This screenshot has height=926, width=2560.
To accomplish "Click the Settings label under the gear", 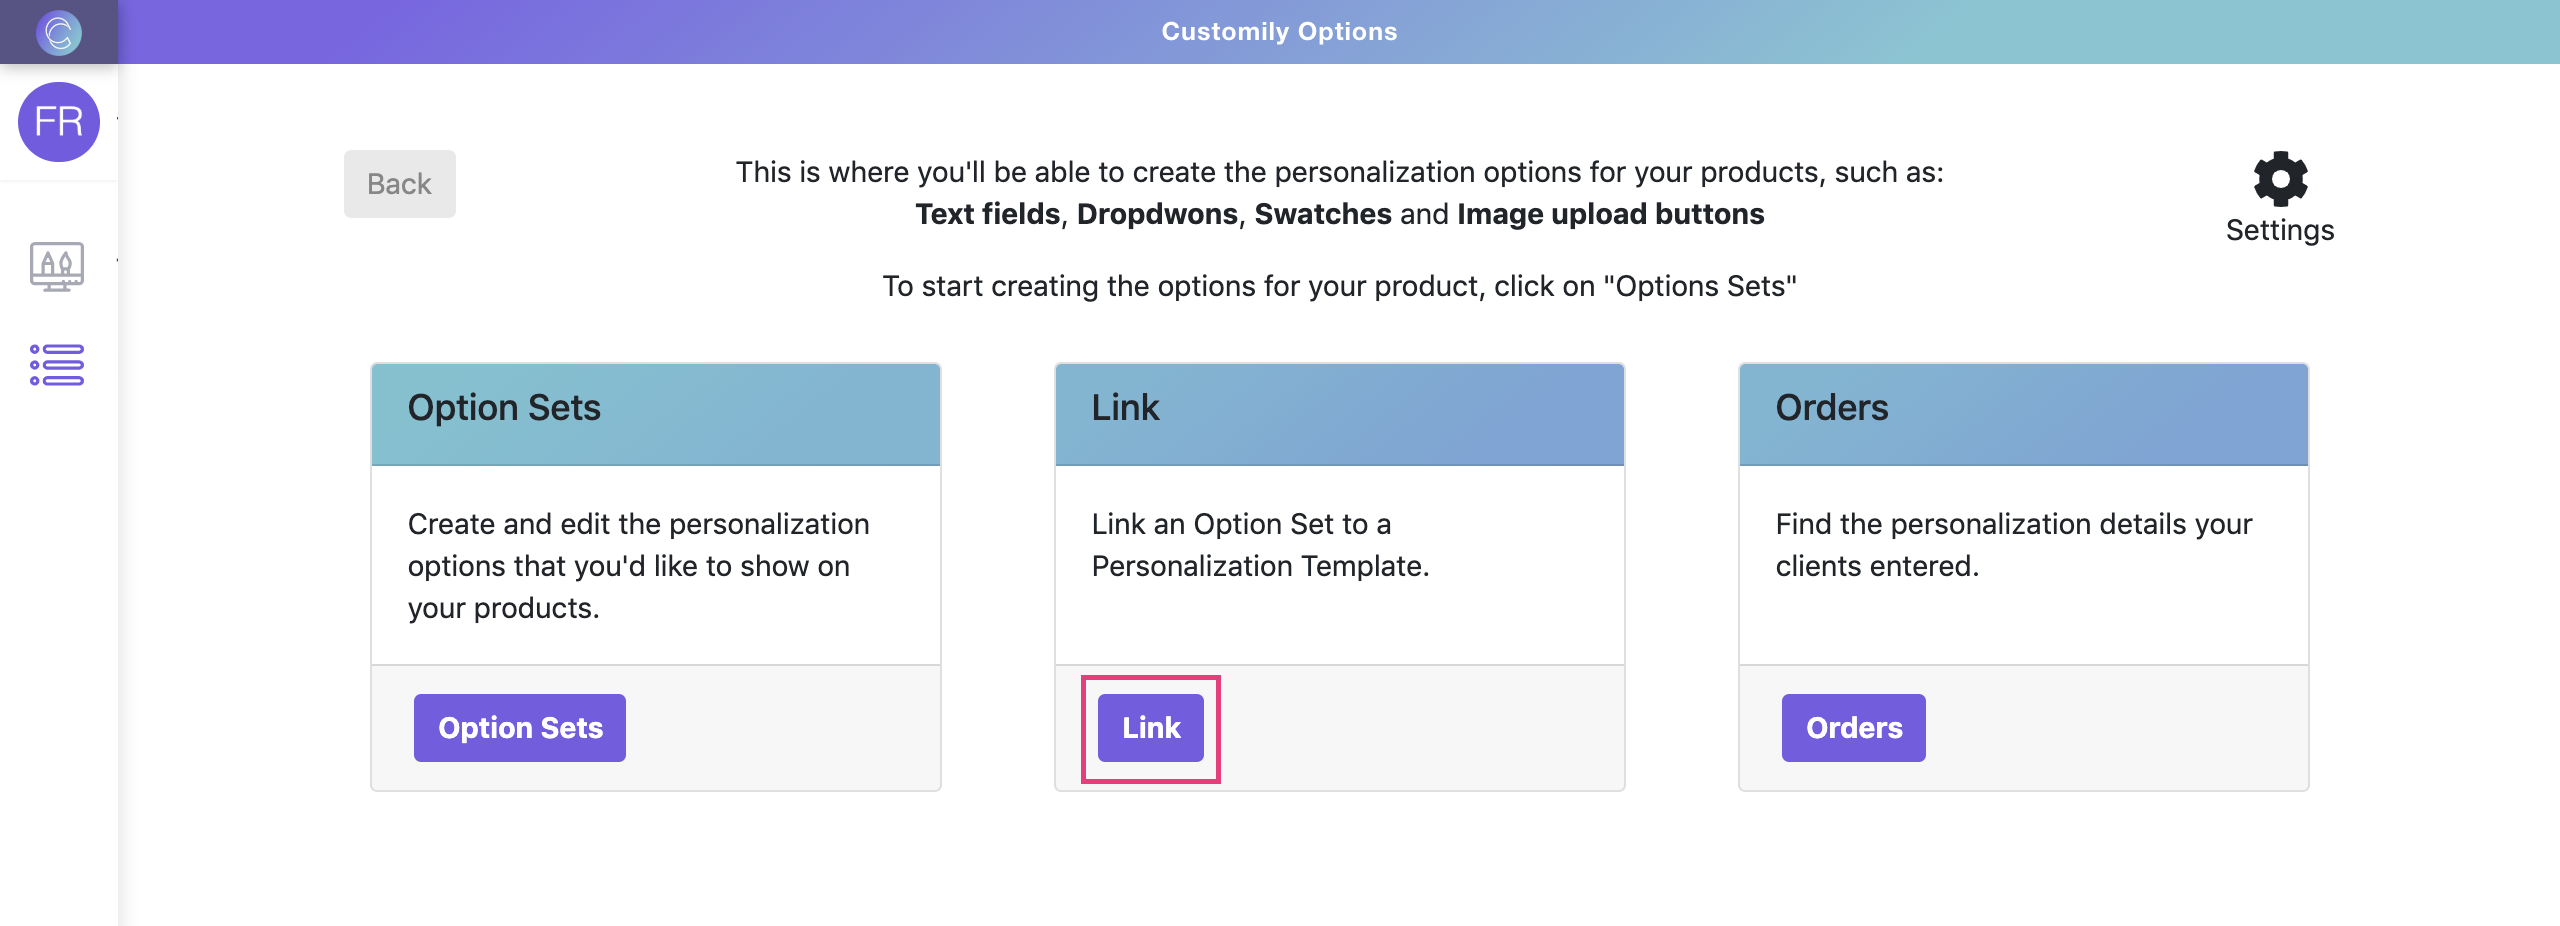I will [2280, 230].
